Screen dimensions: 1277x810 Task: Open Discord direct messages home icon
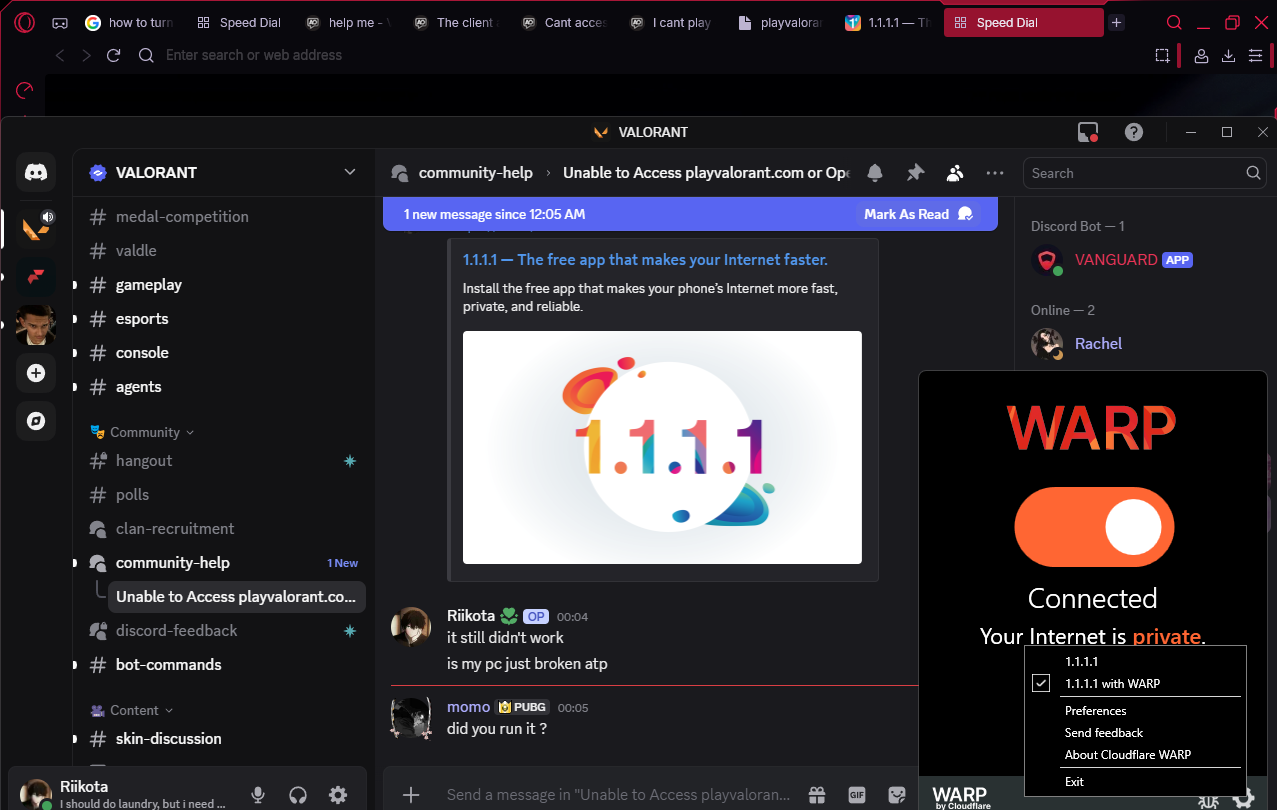[36, 172]
